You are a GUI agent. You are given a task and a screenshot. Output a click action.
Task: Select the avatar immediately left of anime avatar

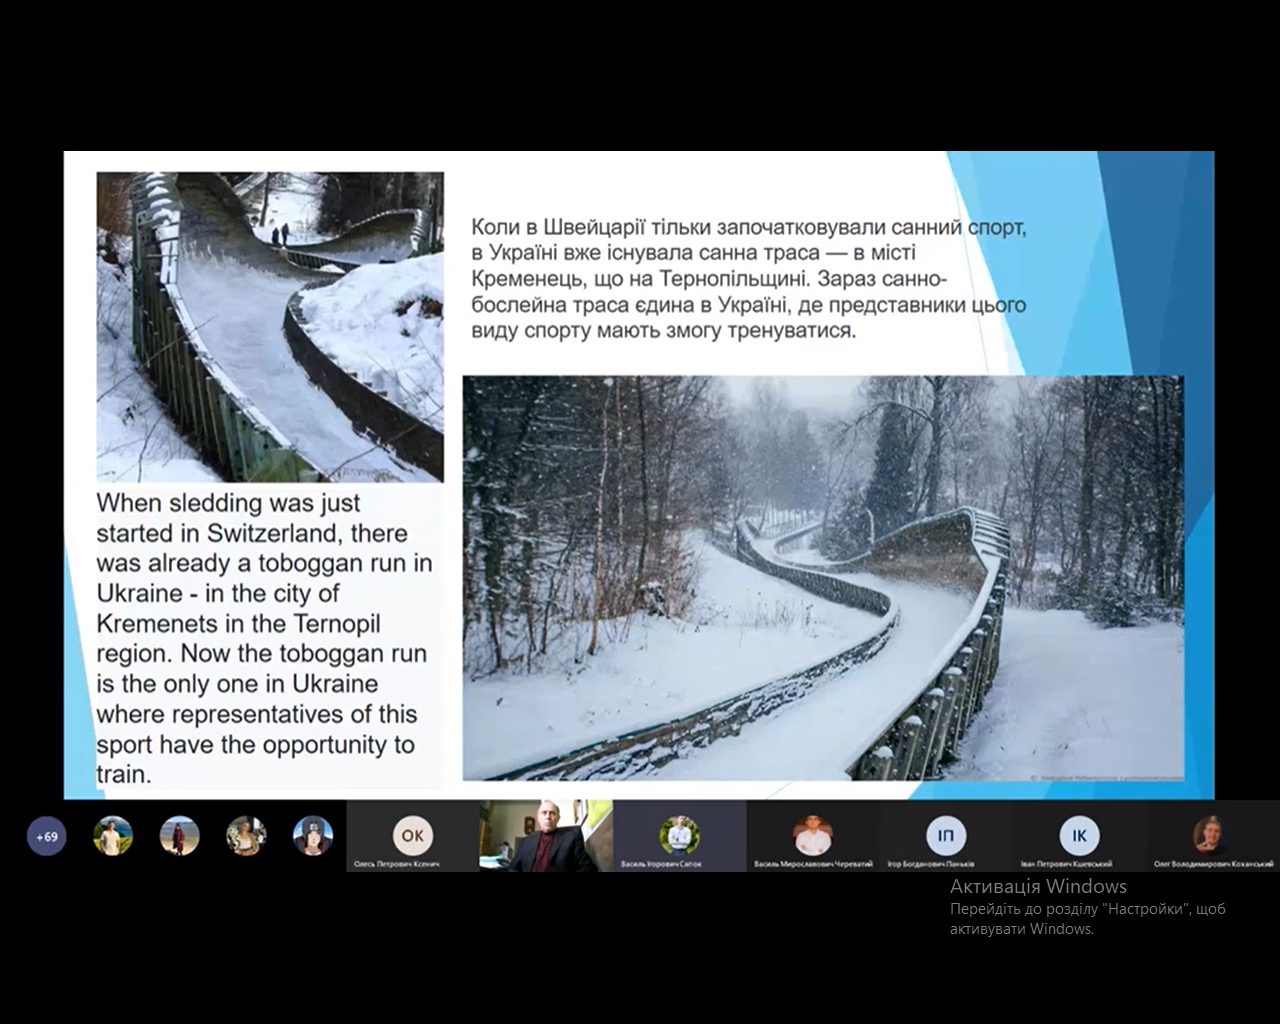(x=246, y=836)
